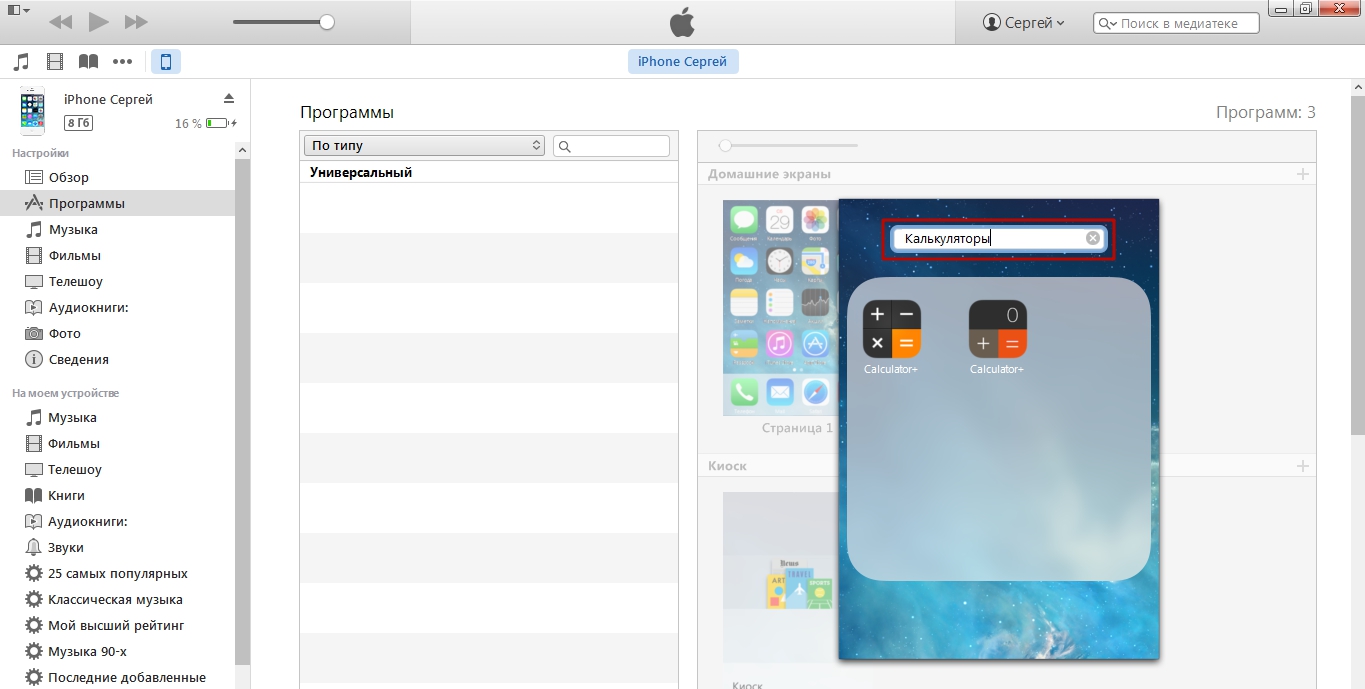Viewport: 1365px width, 689px height.
Task: Click the Калькуляторы folder name field
Action: [998, 238]
